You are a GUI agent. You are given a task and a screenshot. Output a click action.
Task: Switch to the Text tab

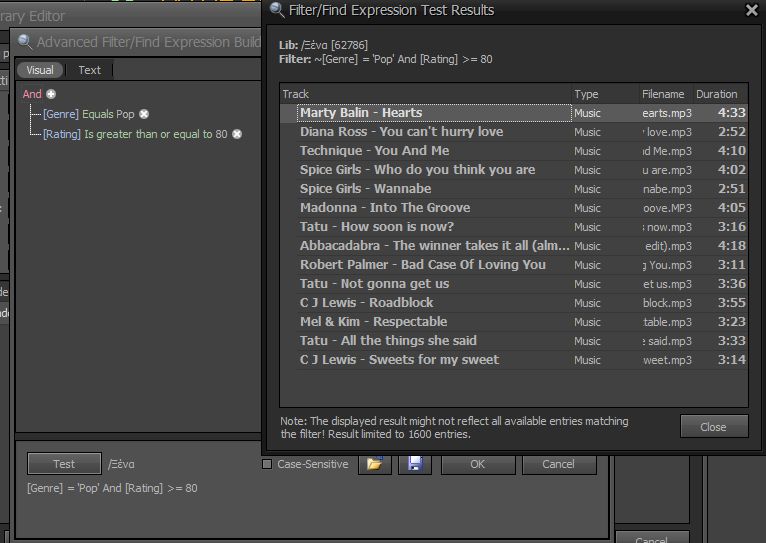(90, 70)
